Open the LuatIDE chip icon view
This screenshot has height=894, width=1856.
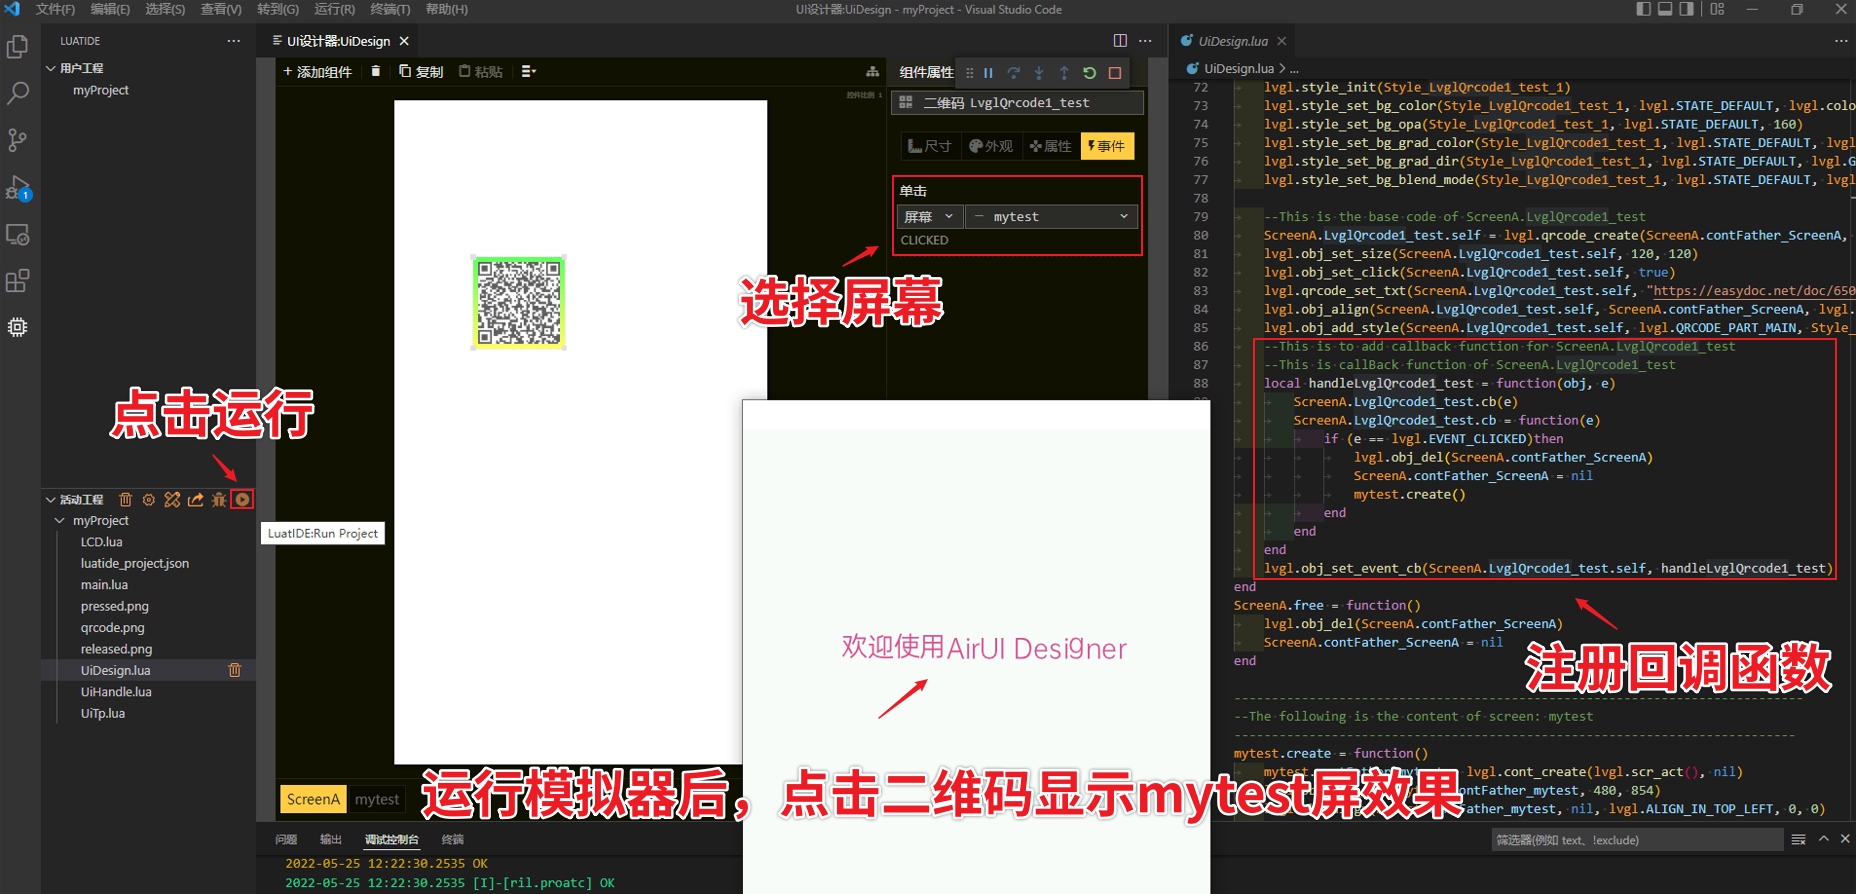coord(18,327)
